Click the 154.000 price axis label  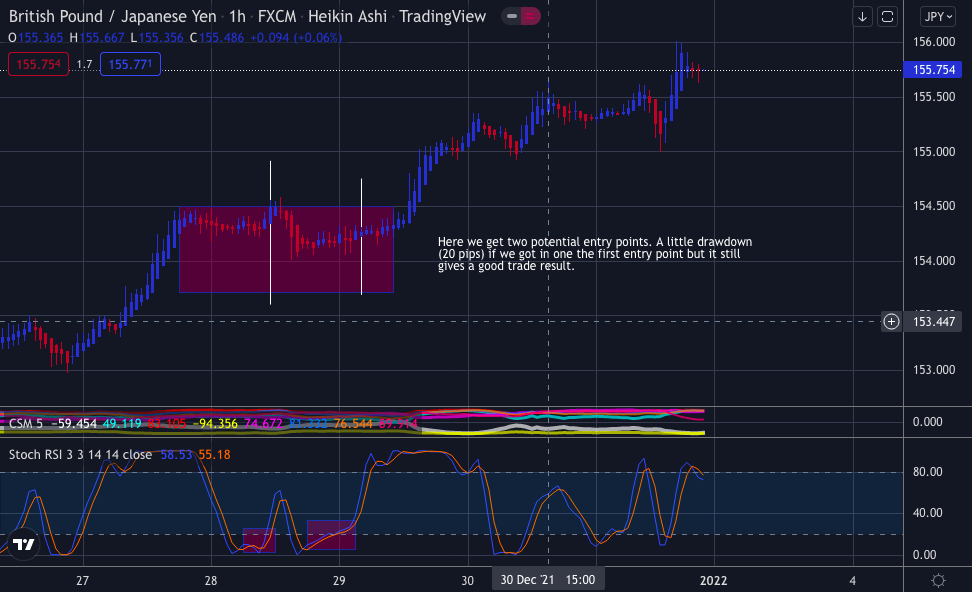click(934, 260)
